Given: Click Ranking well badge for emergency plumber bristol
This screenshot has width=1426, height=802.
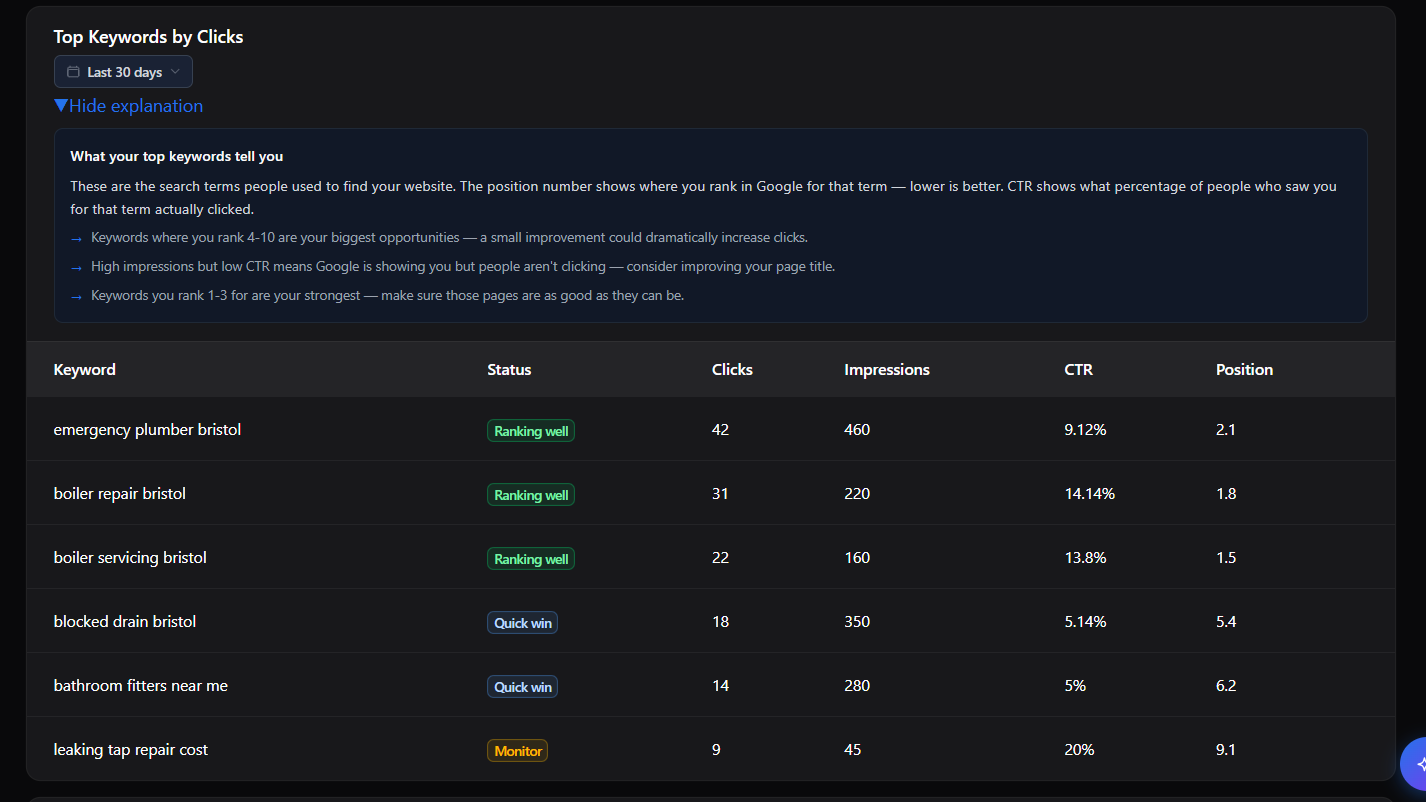Looking at the screenshot, I should coord(531,431).
